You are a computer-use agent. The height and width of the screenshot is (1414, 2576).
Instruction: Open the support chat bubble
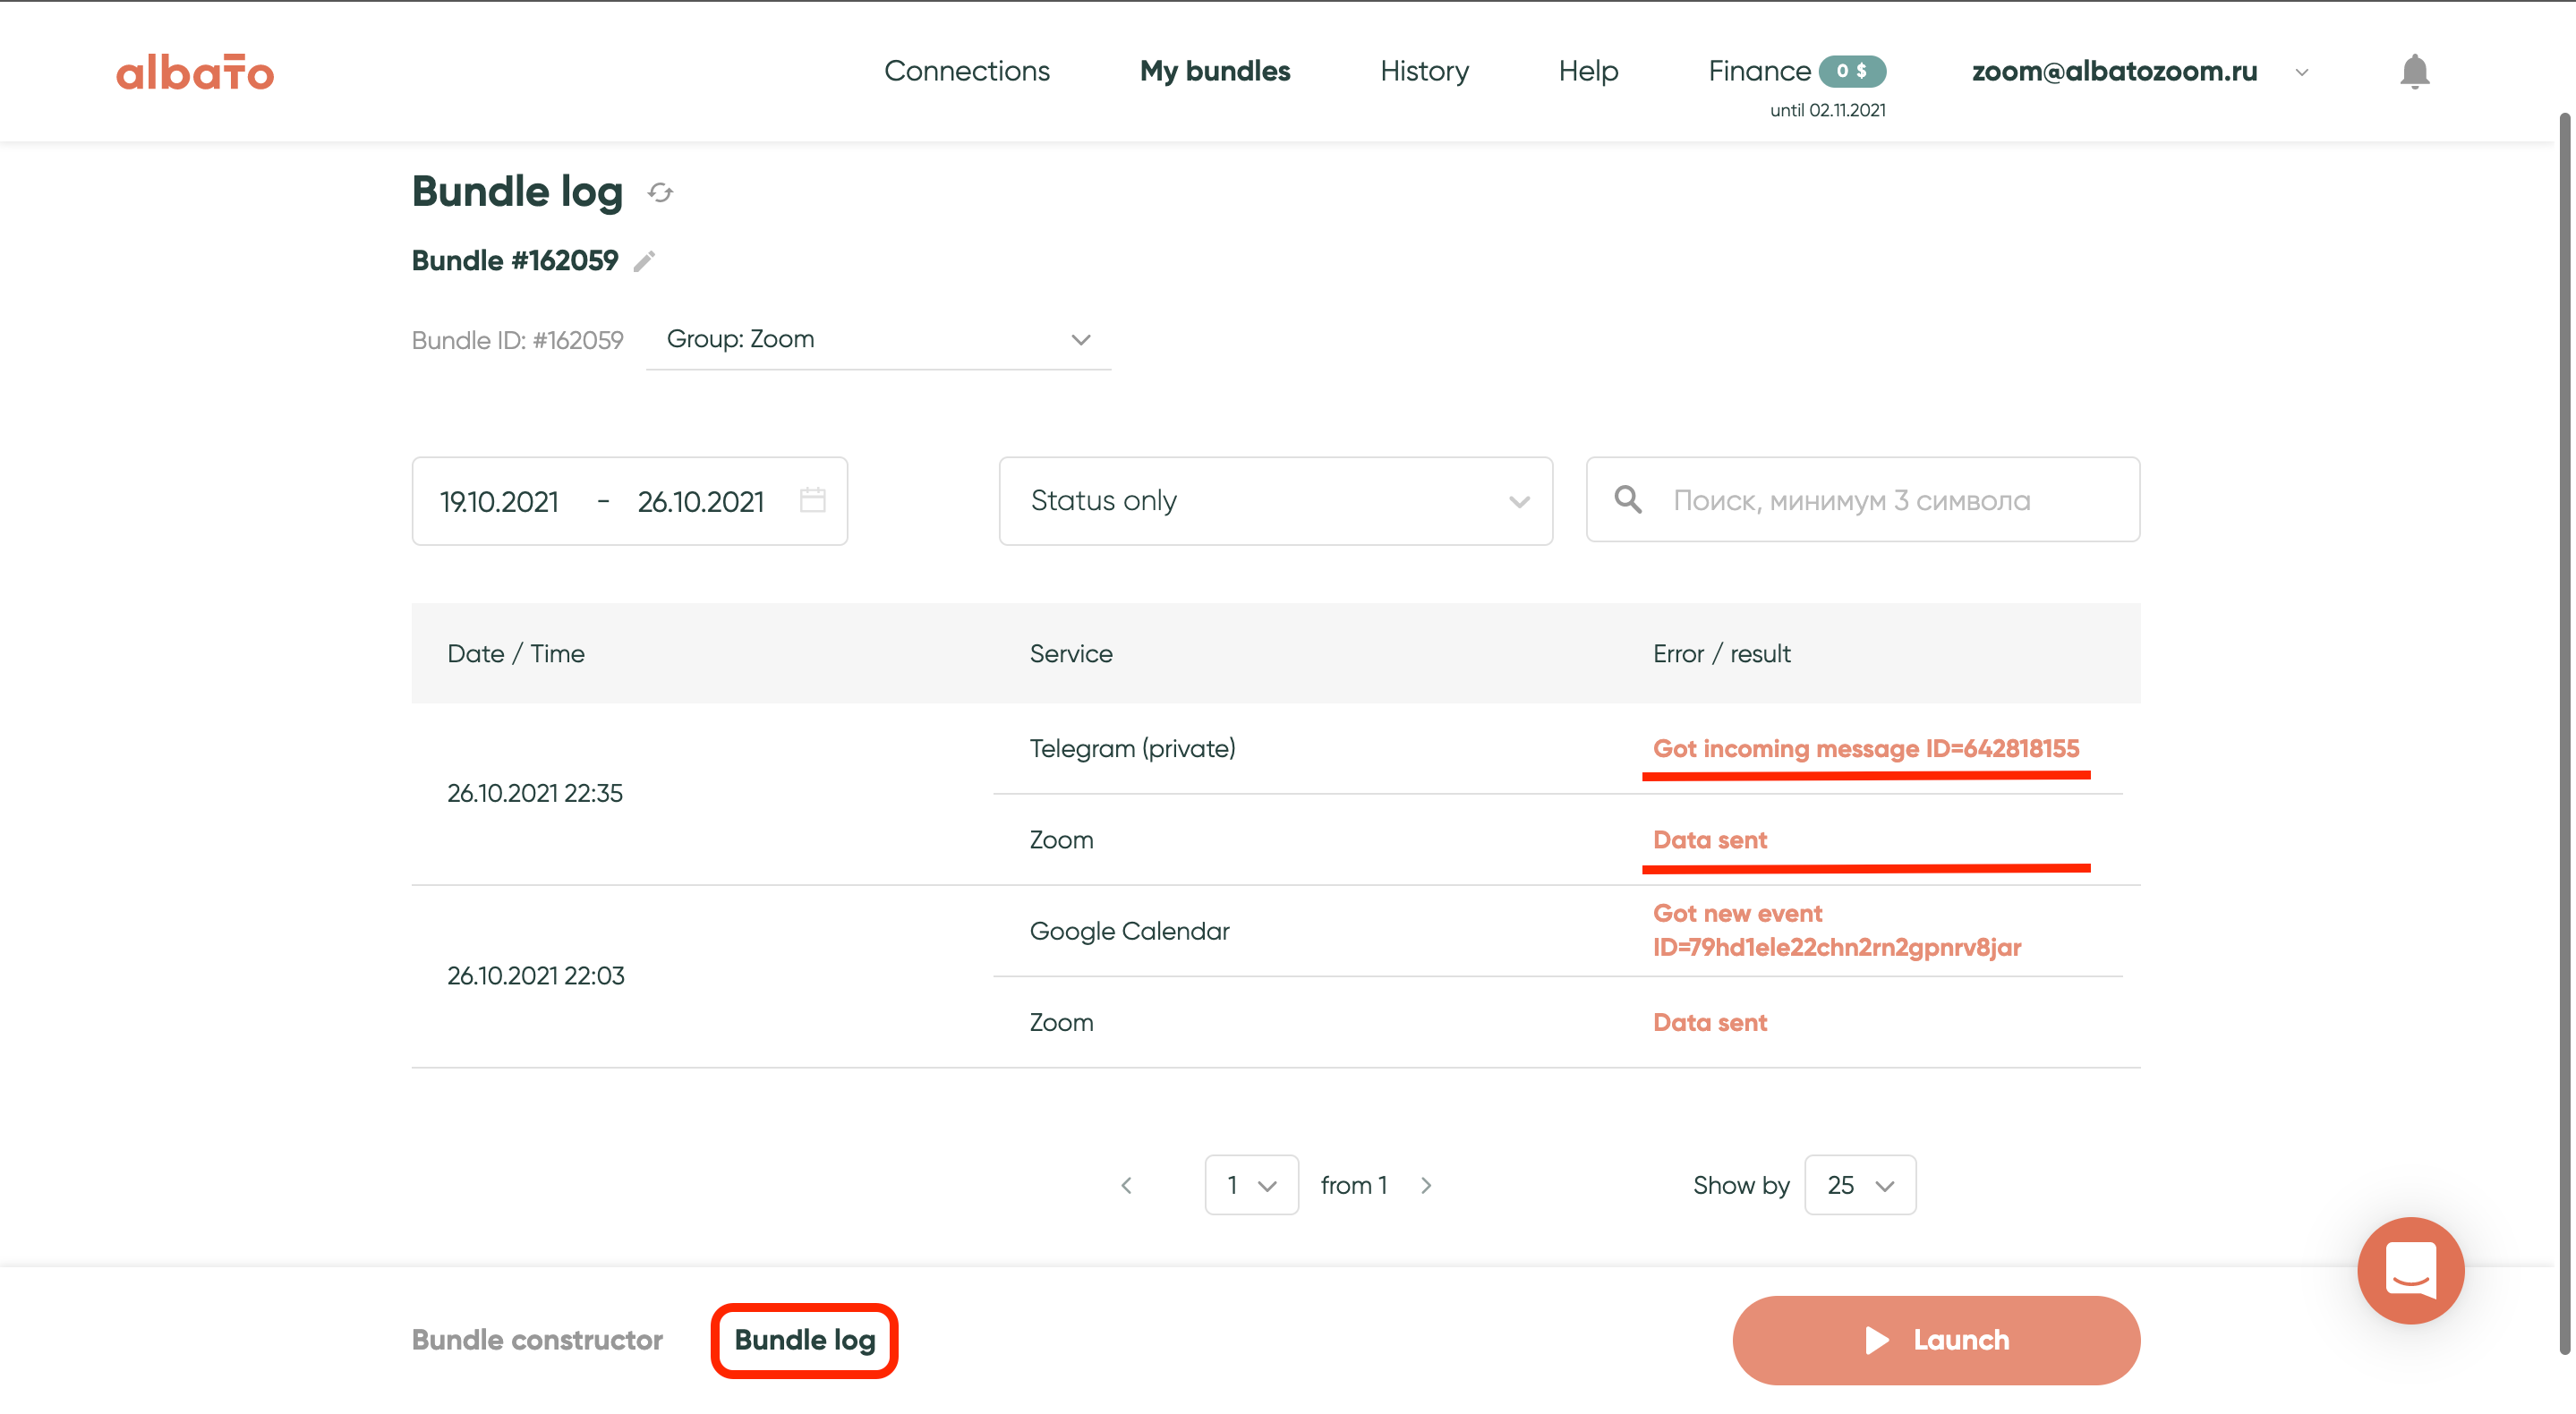tap(2410, 1270)
